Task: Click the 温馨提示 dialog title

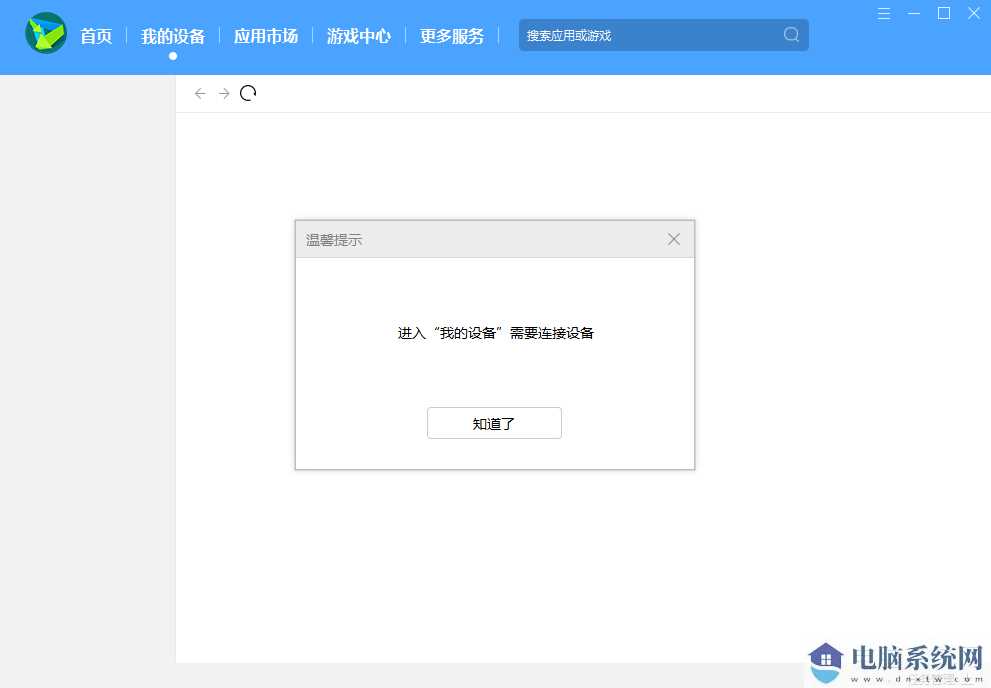Action: (x=334, y=240)
